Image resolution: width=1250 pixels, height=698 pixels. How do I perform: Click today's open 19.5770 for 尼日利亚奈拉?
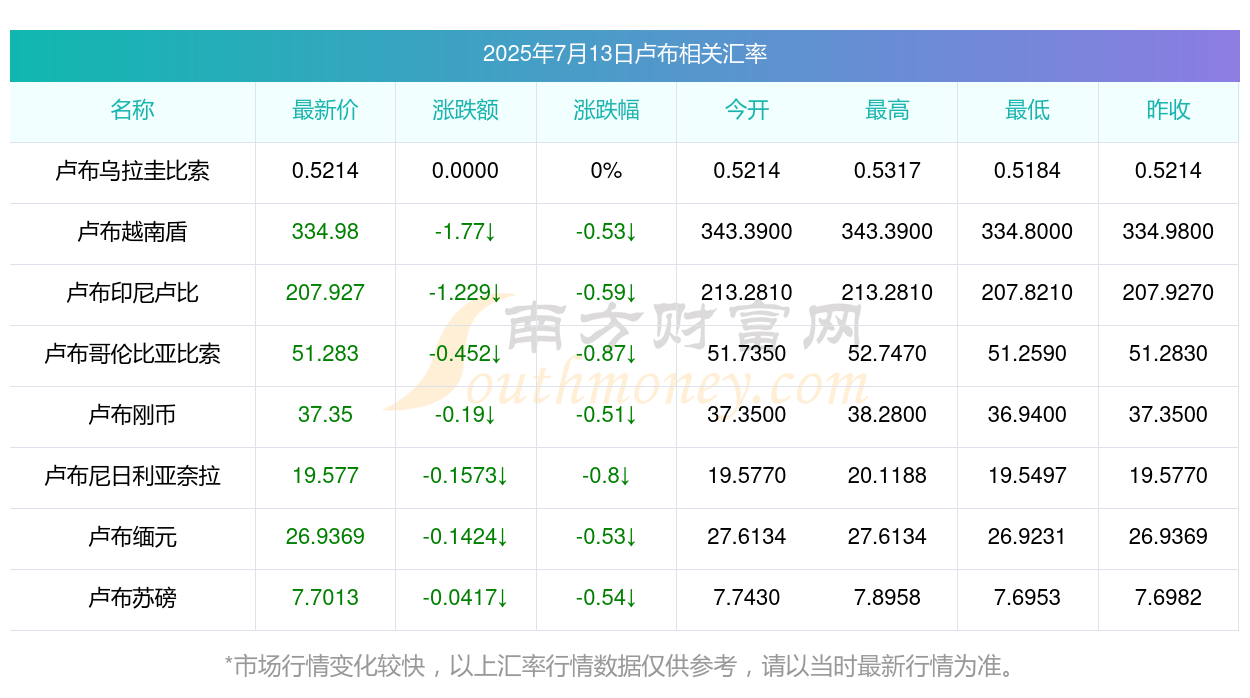(747, 476)
